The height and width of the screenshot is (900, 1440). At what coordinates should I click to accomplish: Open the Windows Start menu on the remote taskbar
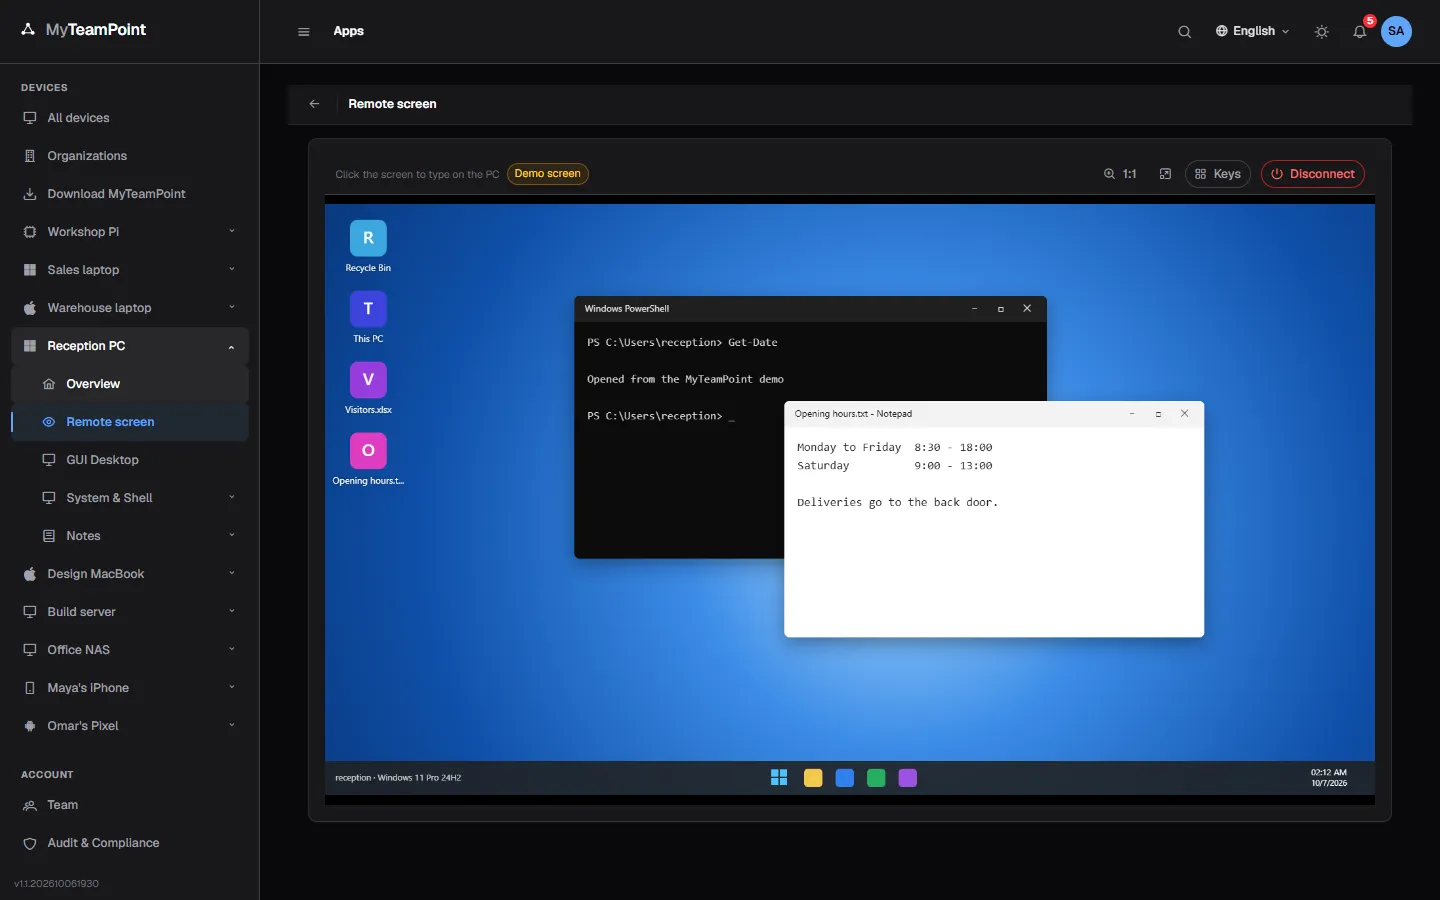click(x=779, y=778)
